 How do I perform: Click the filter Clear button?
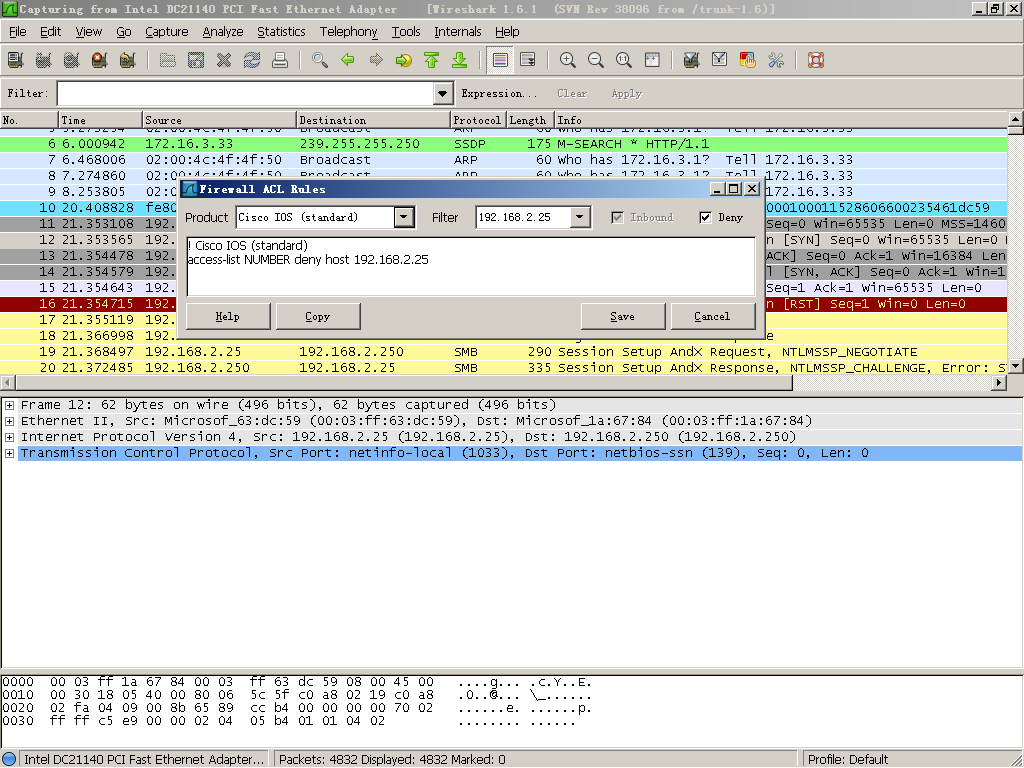coord(572,93)
